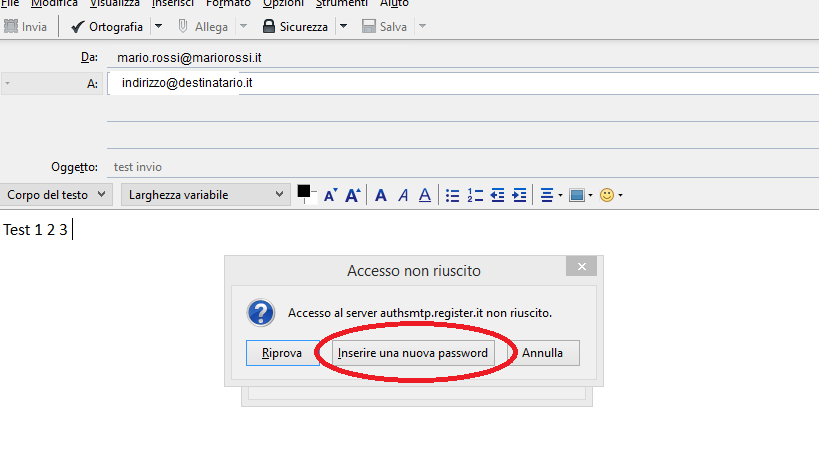
Task: Open the File menu
Action: pos(10,4)
